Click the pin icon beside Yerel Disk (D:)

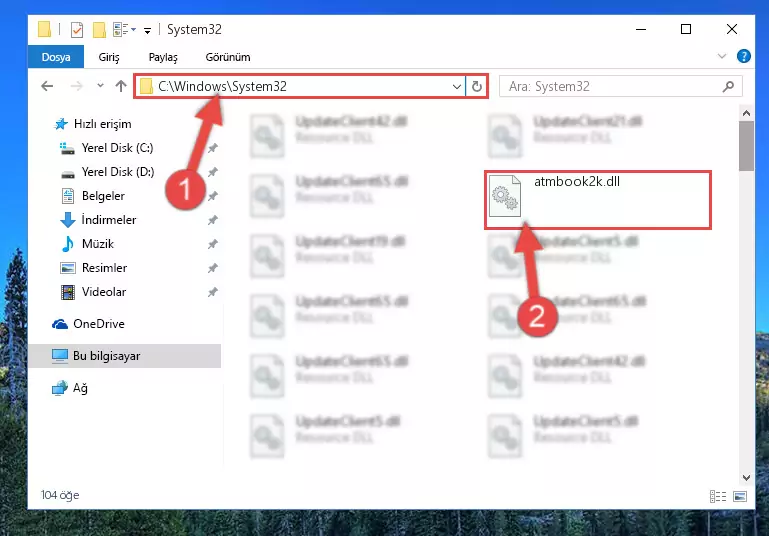(212, 172)
